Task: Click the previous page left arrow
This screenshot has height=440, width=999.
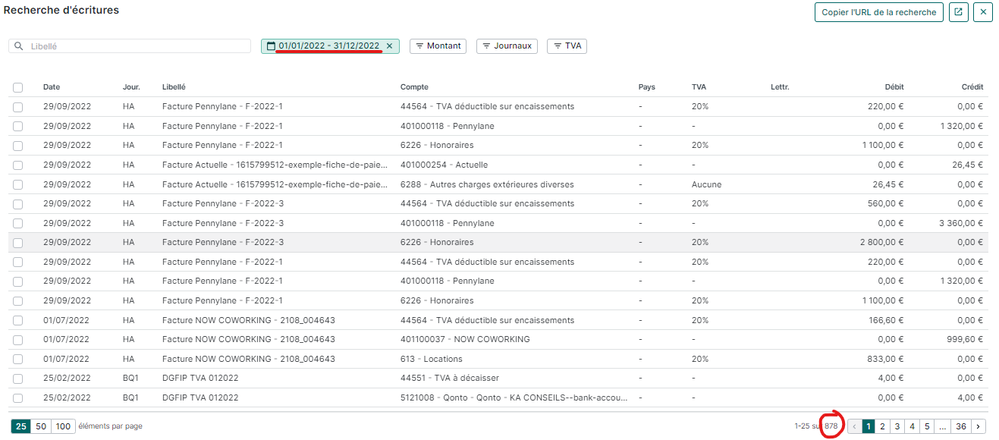Action: pyautogui.click(x=854, y=426)
